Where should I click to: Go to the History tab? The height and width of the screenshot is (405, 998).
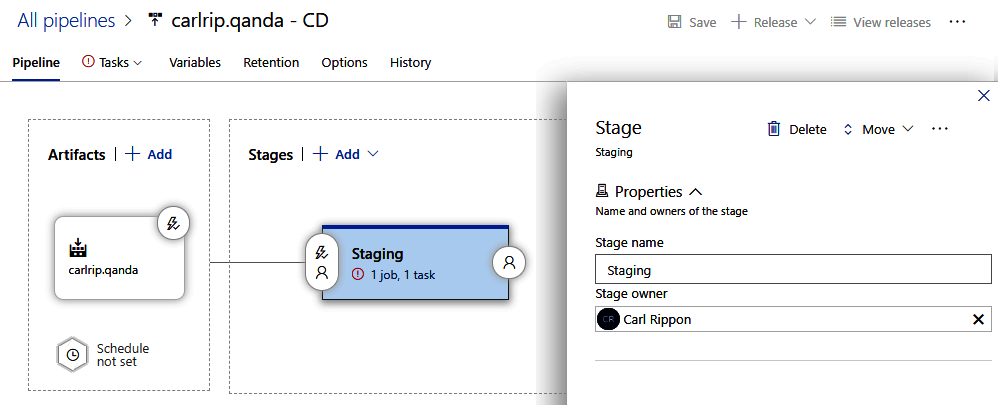tap(410, 62)
